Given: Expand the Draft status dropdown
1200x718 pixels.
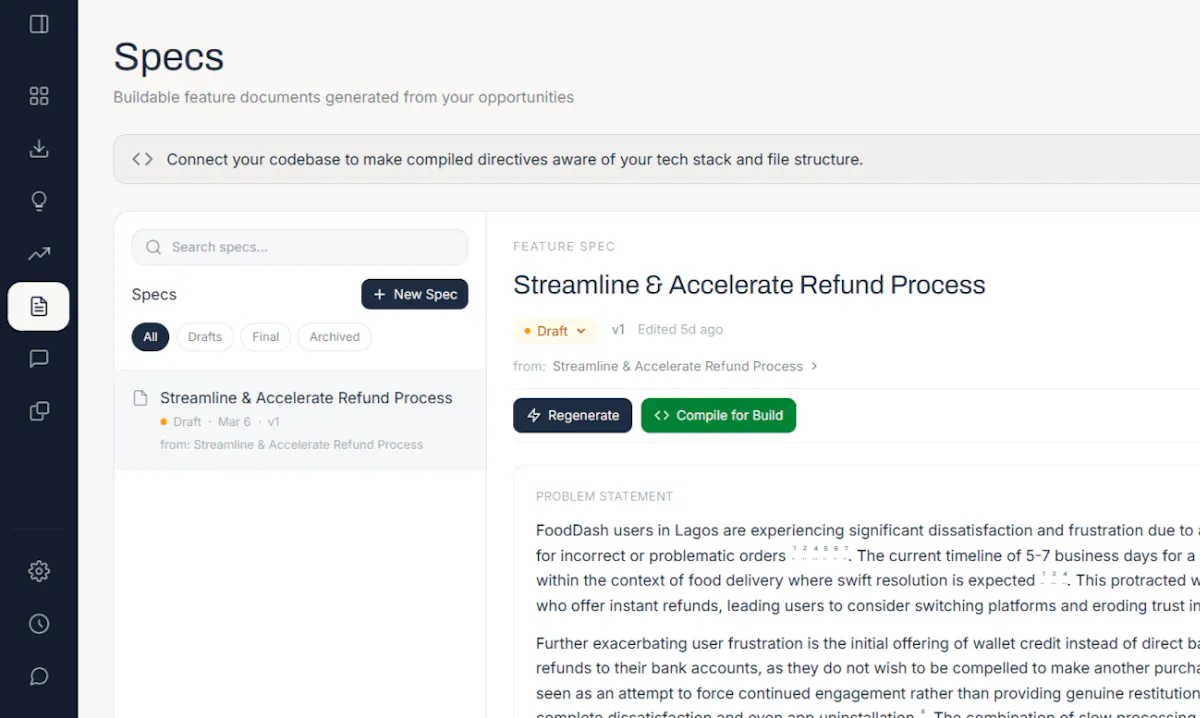Looking at the screenshot, I should click(x=556, y=330).
